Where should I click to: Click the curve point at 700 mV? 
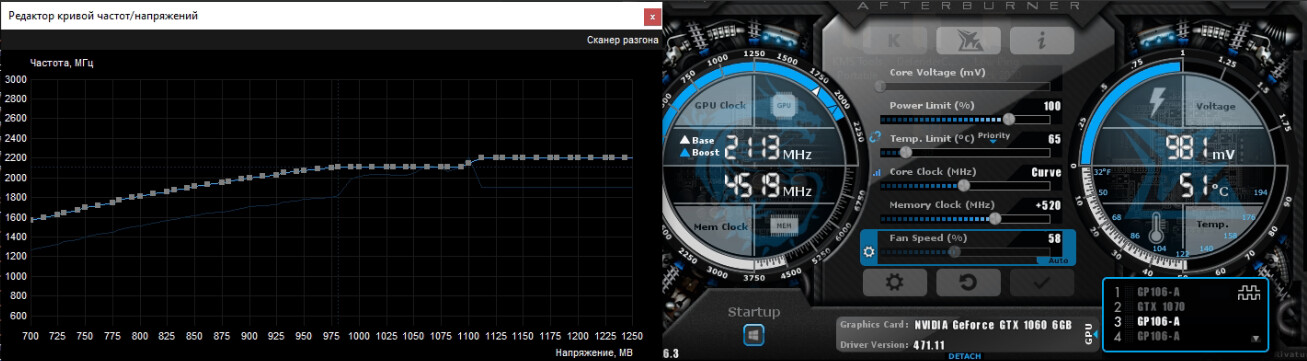coord(31,219)
